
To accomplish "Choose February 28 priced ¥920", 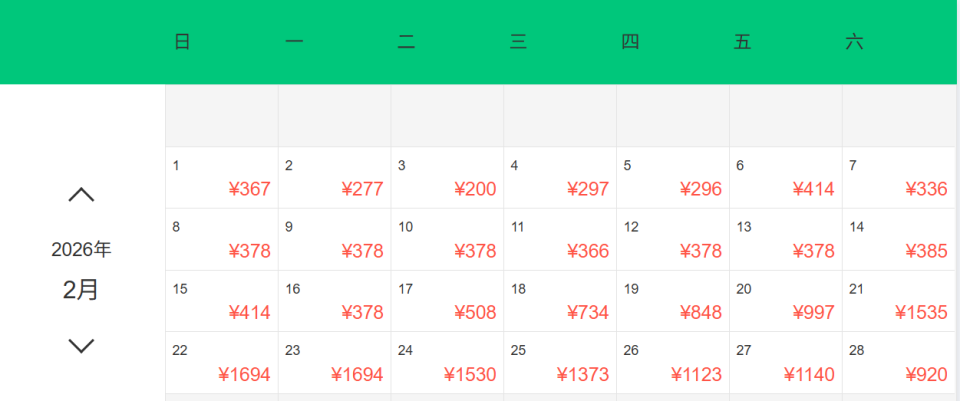I will (x=899, y=363).
